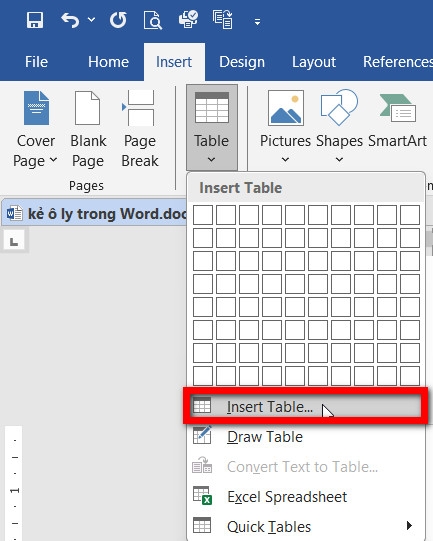The height and width of the screenshot is (541, 433).
Task: Open the File tab
Action: click(36, 62)
